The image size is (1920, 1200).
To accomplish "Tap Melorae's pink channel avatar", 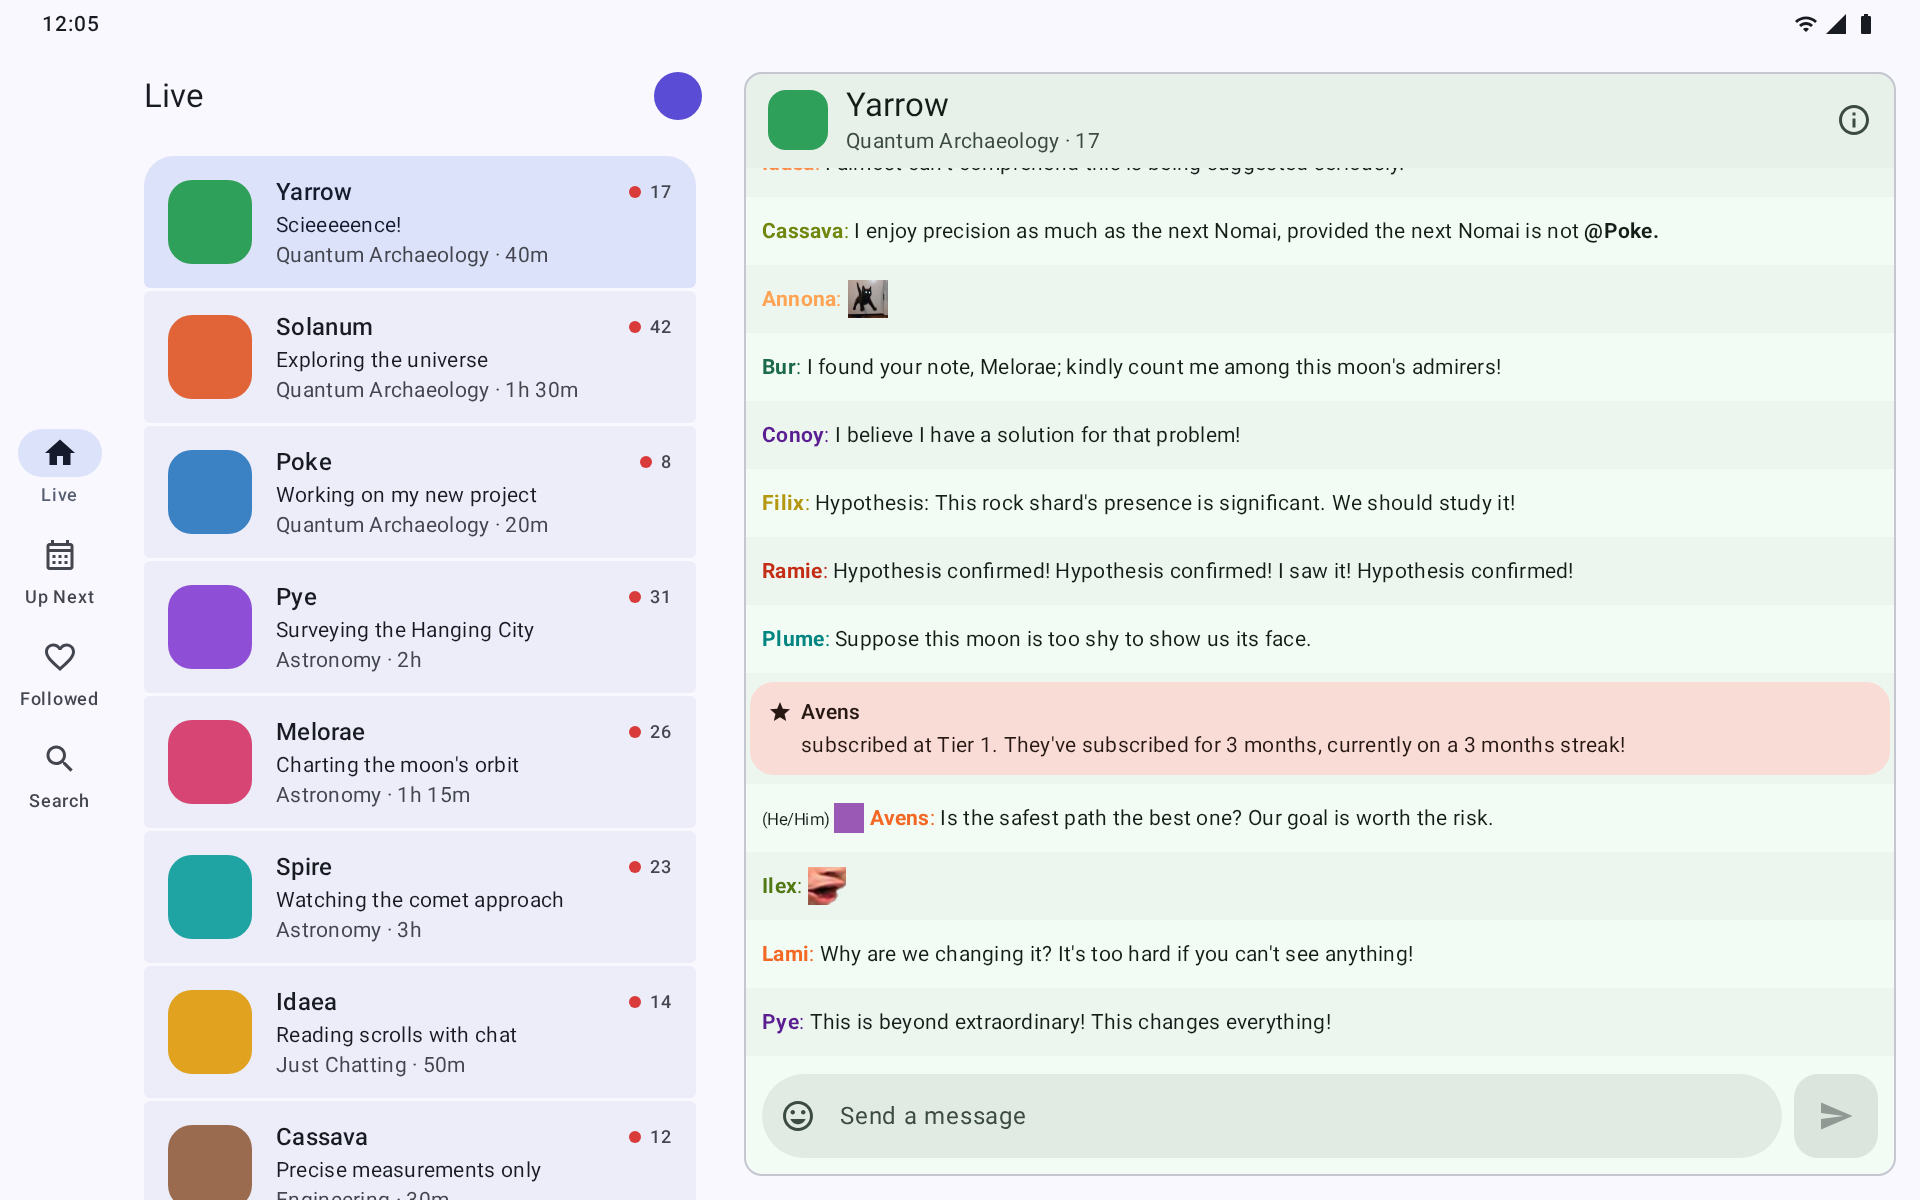I will coord(210,762).
